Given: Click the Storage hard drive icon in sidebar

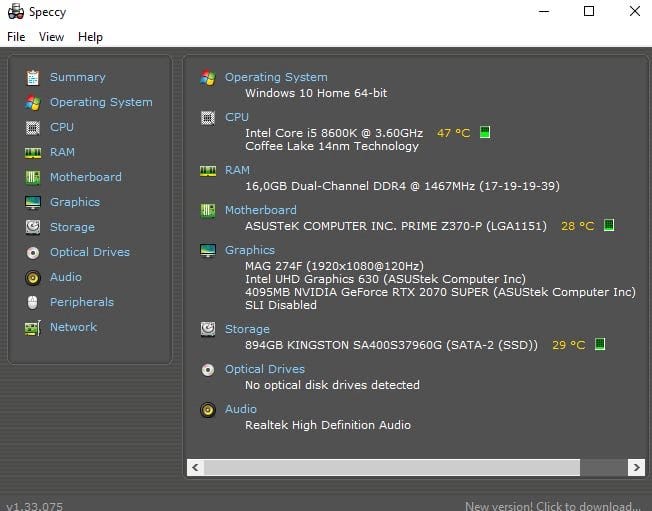Looking at the screenshot, I should [33, 227].
